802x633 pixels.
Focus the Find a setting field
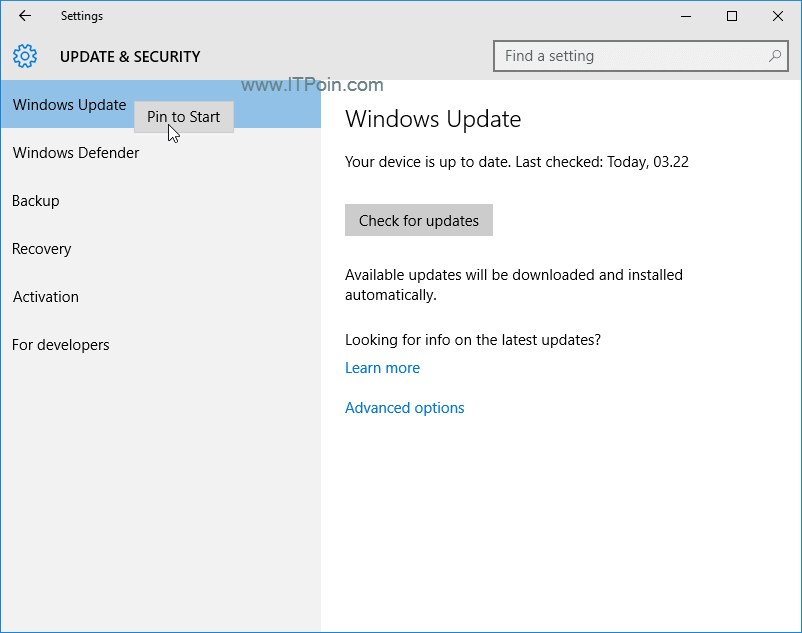pyautogui.click(x=640, y=56)
